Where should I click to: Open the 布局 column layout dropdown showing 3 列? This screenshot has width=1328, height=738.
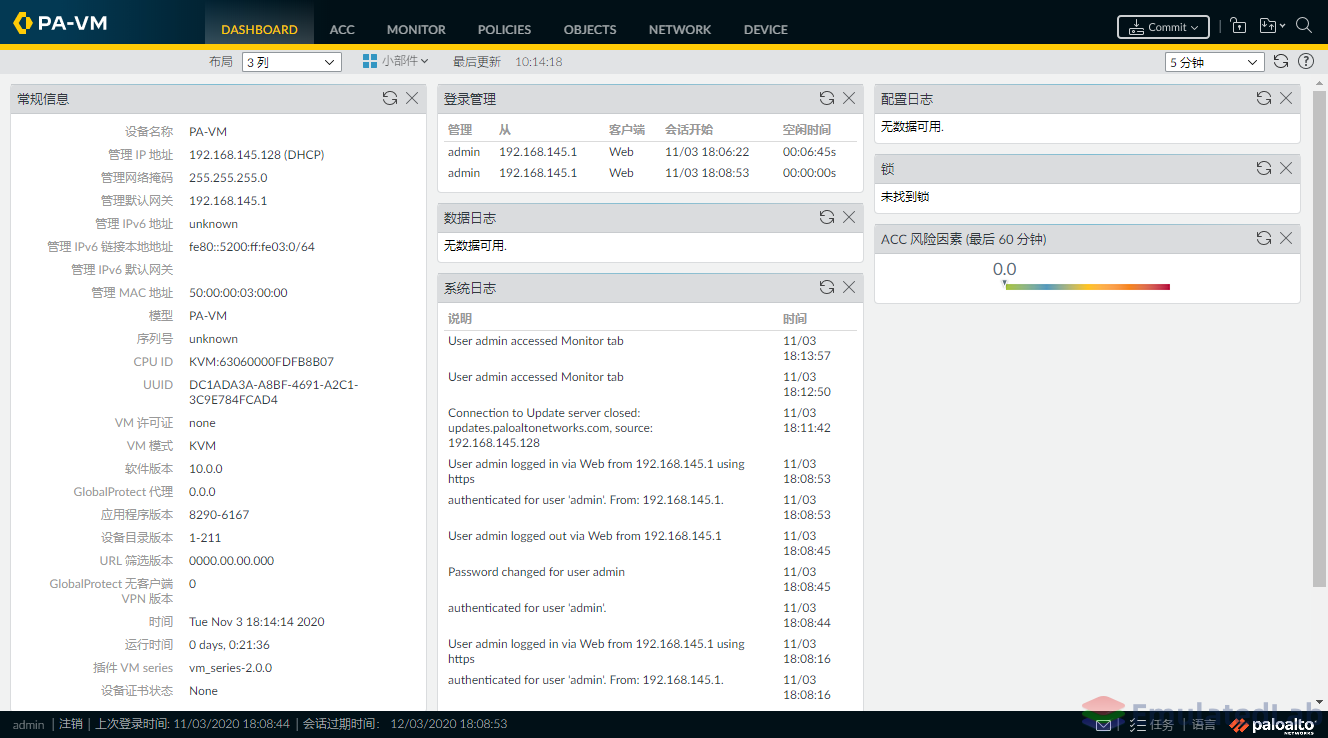(x=291, y=62)
